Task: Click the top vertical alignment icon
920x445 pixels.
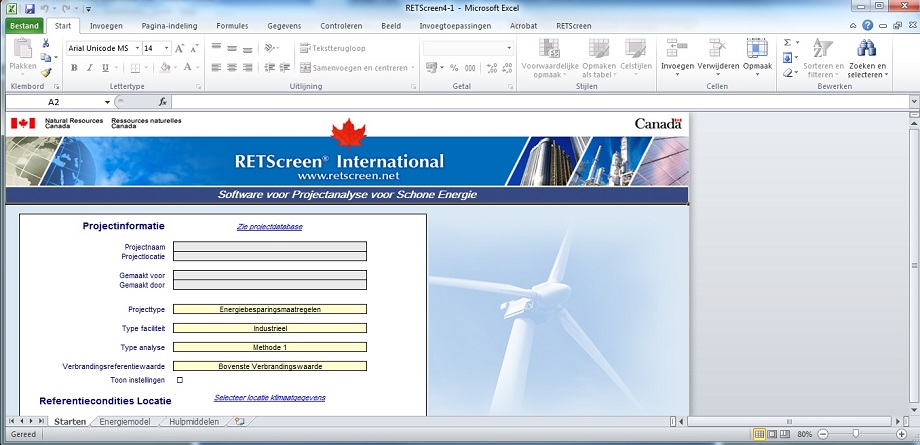Action: pyautogui.click(x=217, y=48)
